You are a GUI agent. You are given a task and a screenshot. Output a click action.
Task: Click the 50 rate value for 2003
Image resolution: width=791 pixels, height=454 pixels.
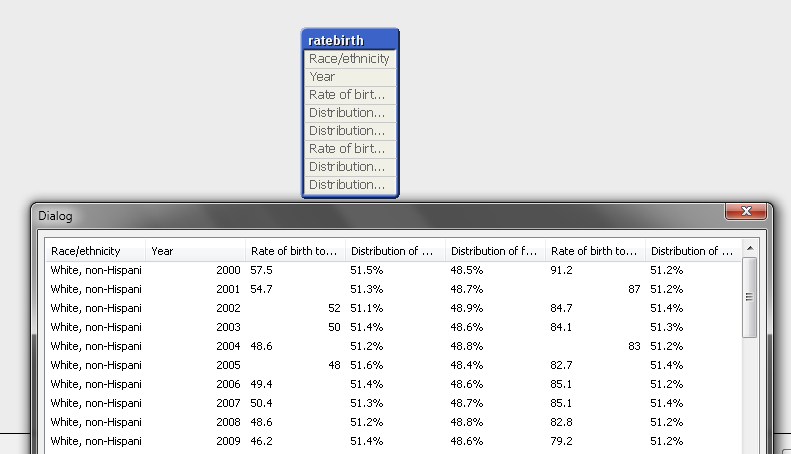(334, 327)
